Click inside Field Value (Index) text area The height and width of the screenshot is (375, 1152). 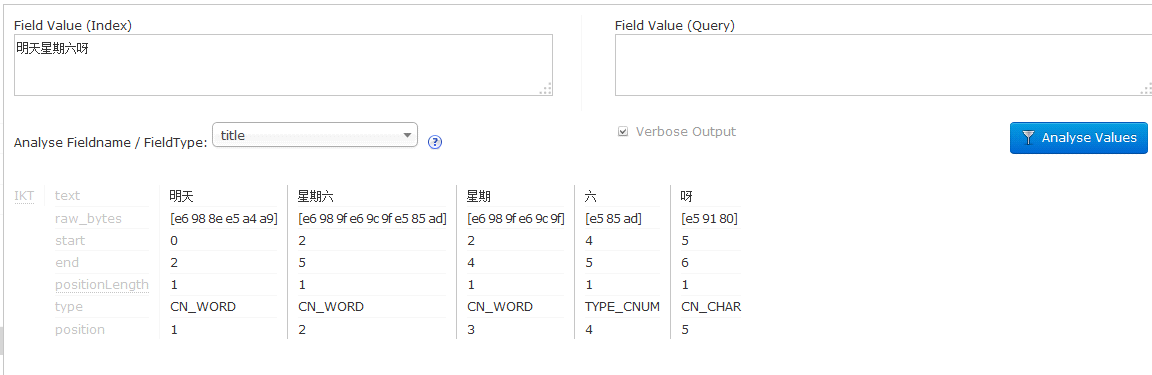(x=284, y=65)
